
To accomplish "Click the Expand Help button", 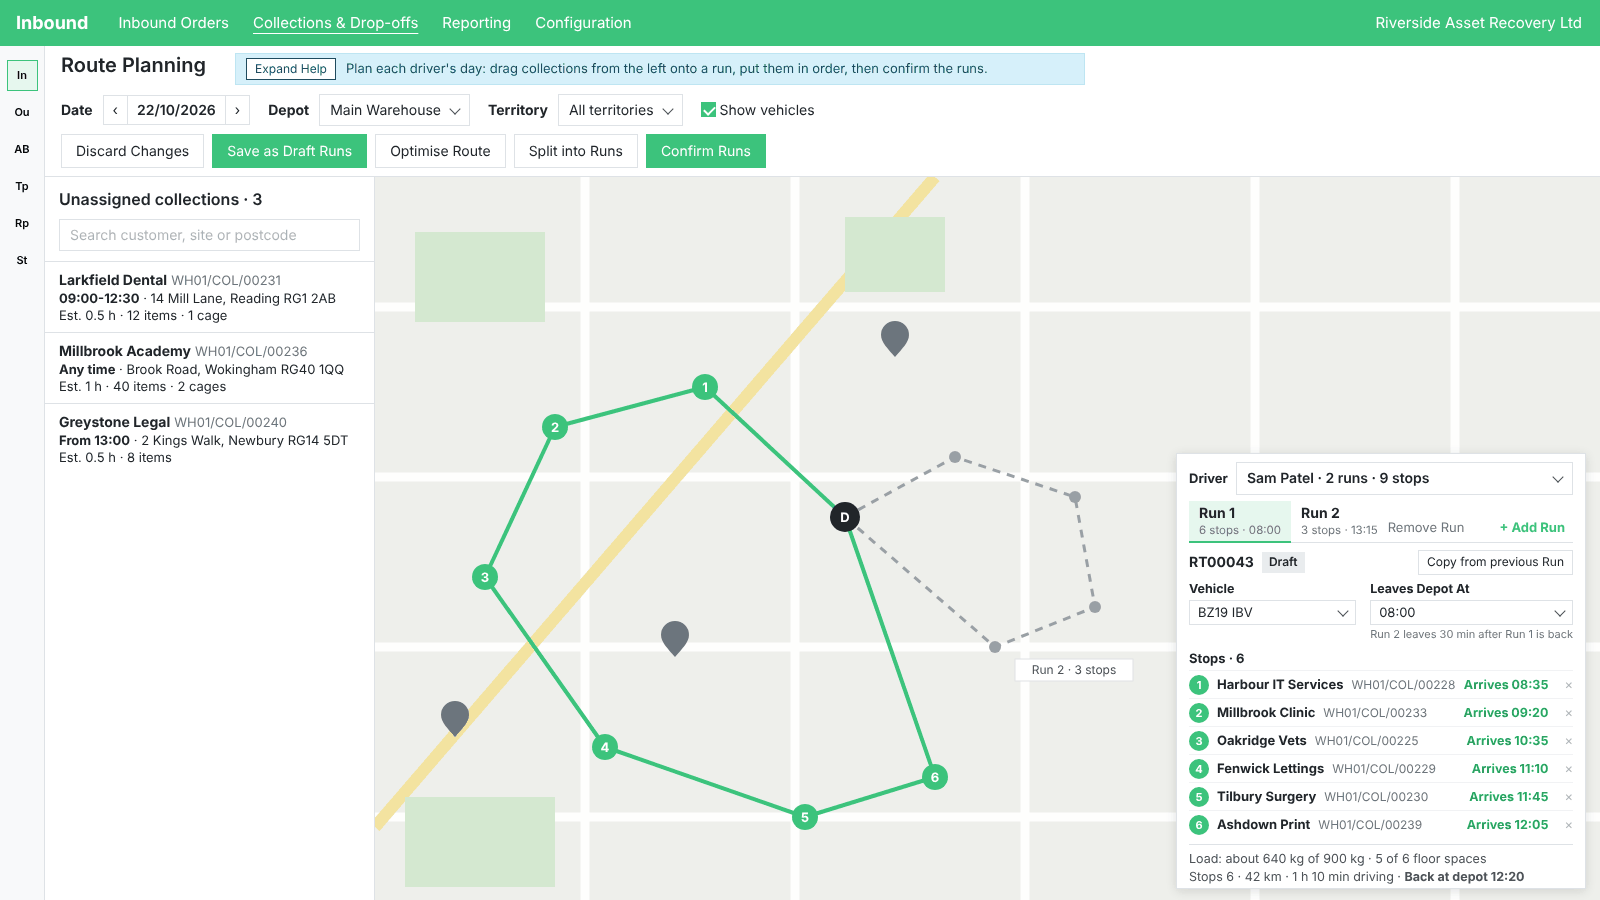I will tap(291, 69).
